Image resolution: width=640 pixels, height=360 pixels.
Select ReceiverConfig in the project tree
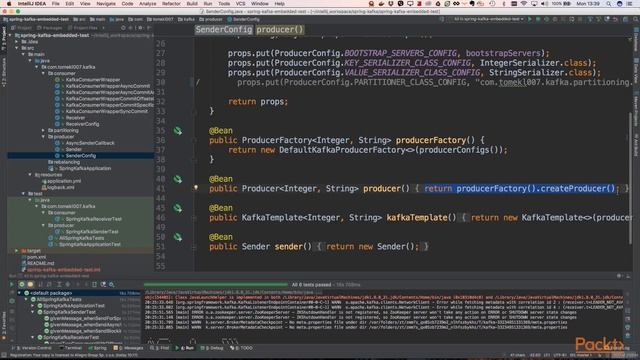click(82, 124)
